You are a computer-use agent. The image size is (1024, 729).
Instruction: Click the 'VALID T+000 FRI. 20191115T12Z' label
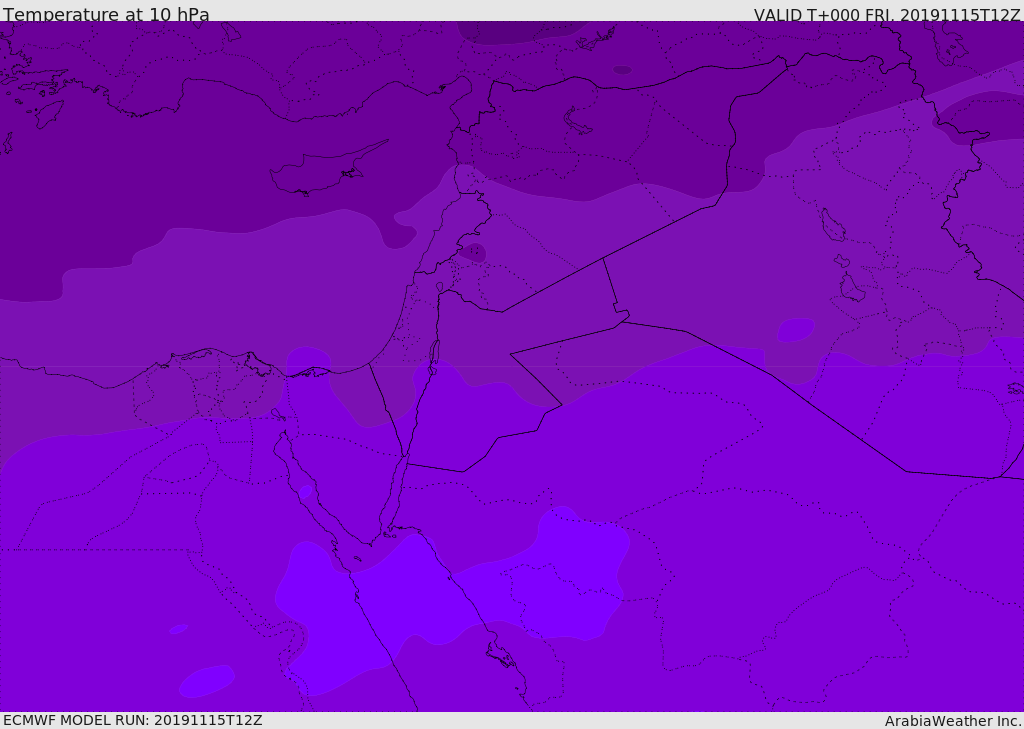(x=887, y=15)
